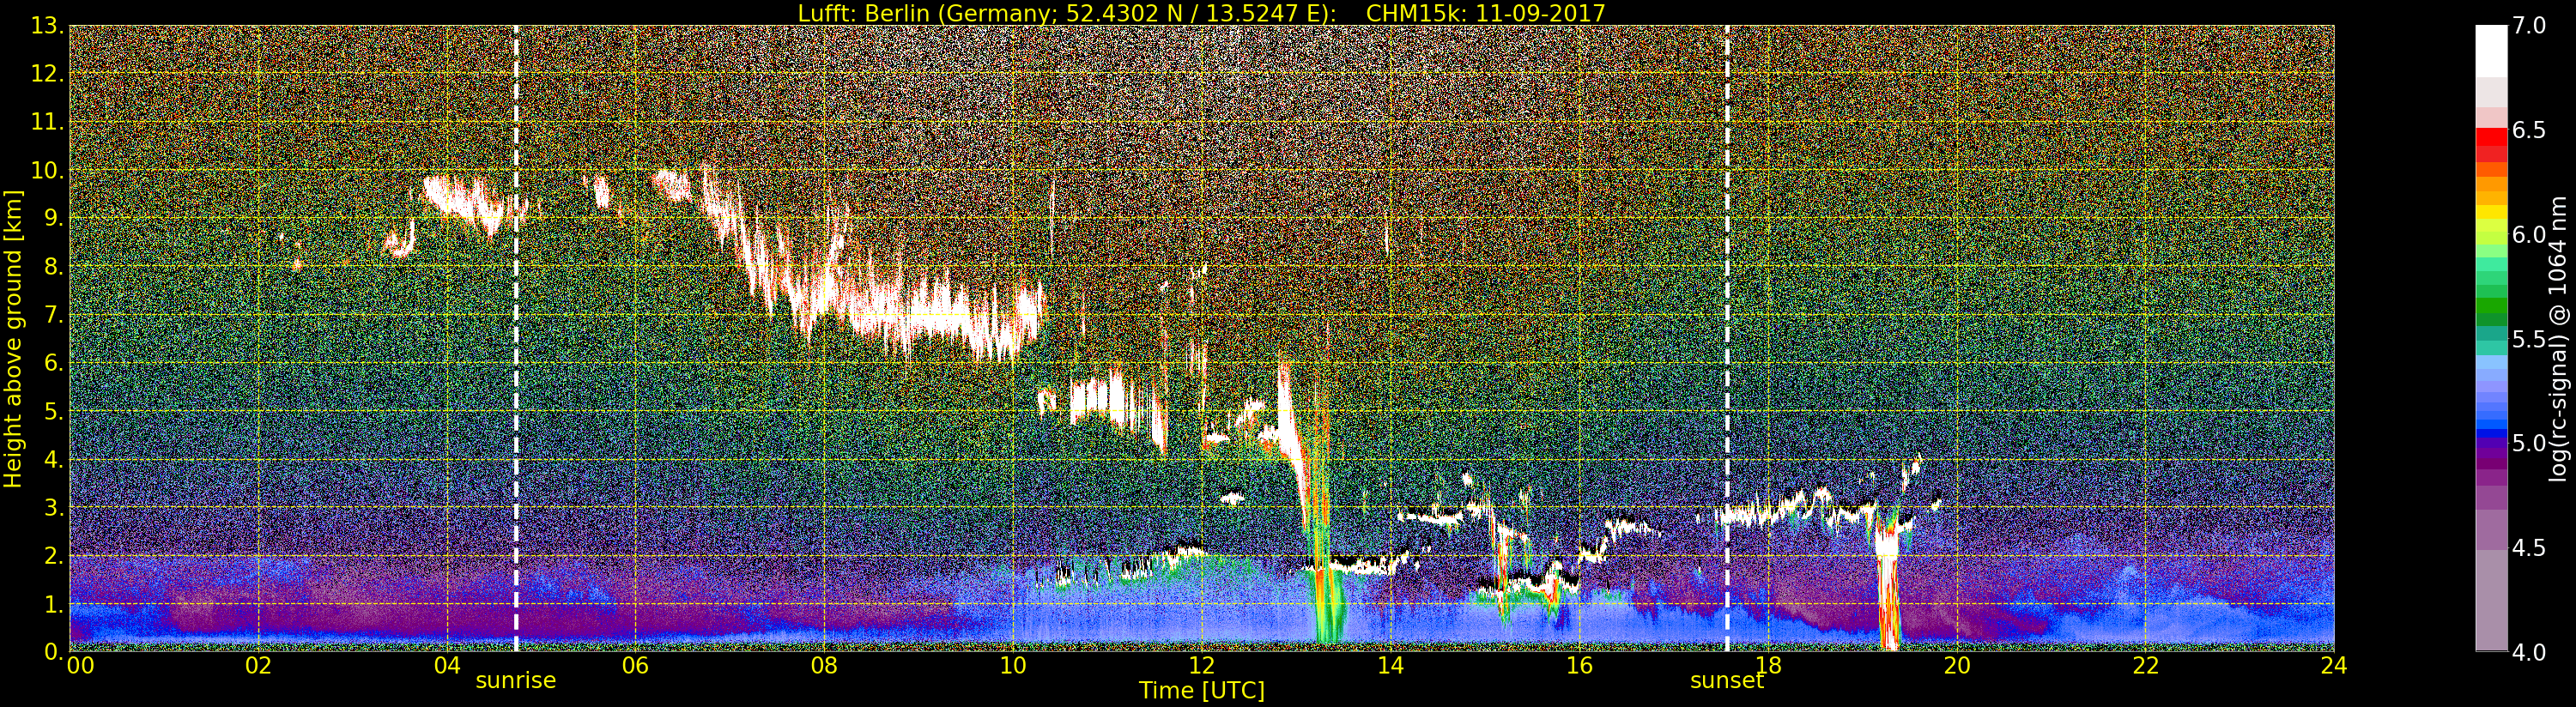Screen dimensions: 2576x707
Task: Select the time axis tick "10"
Action: coord(1013,666)
